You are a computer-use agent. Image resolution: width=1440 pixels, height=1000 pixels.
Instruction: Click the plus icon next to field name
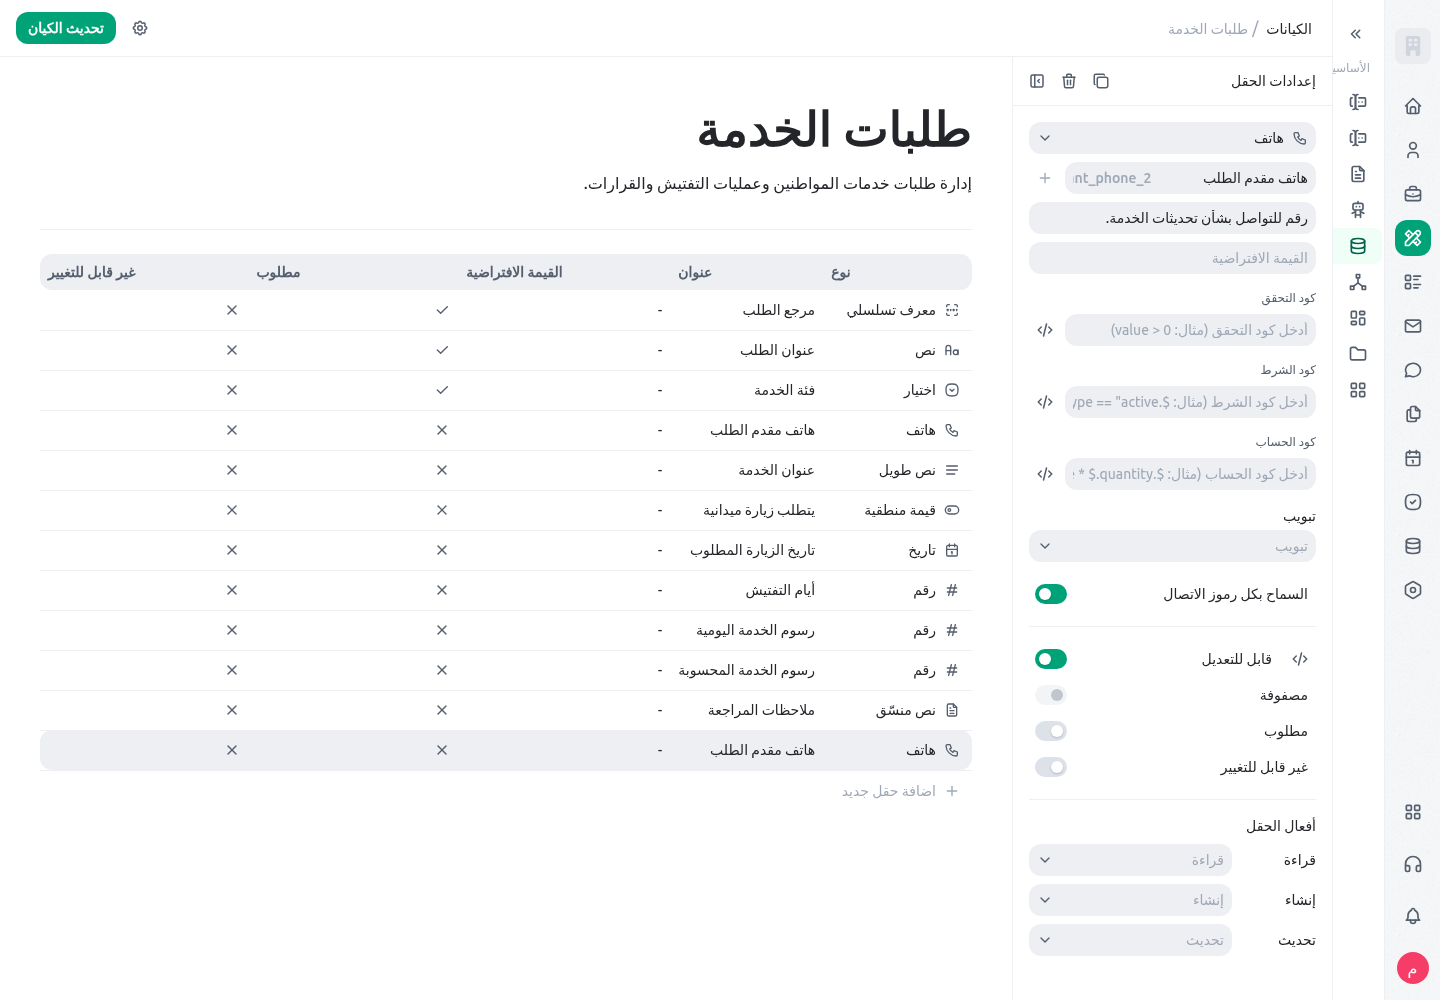1045,178
